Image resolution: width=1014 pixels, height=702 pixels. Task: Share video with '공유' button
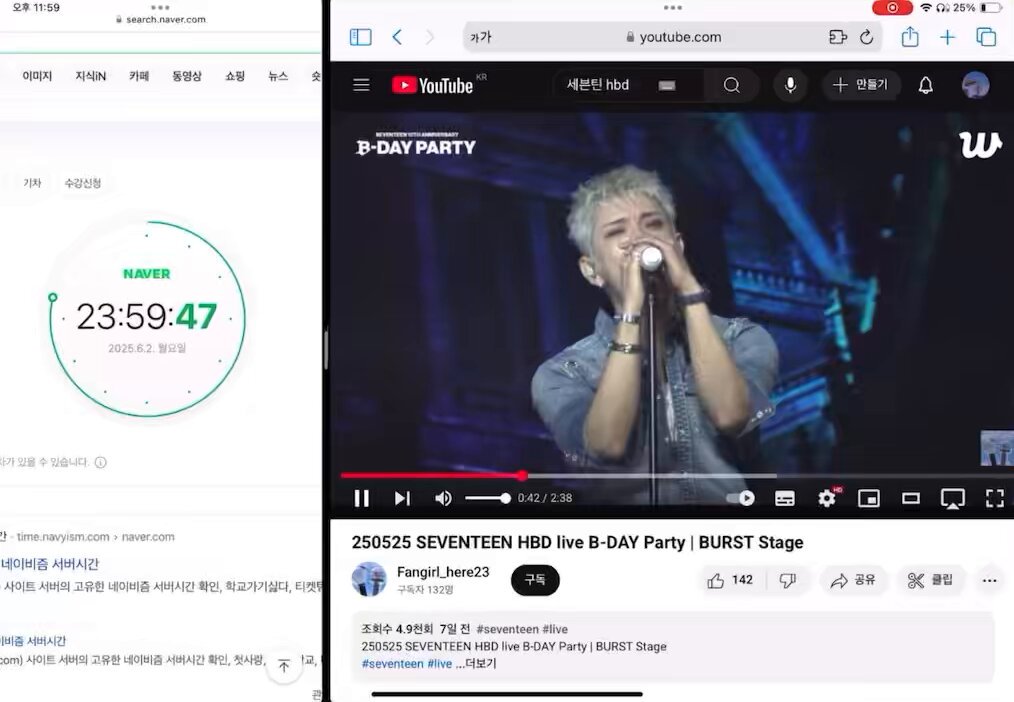pos(853,580)
